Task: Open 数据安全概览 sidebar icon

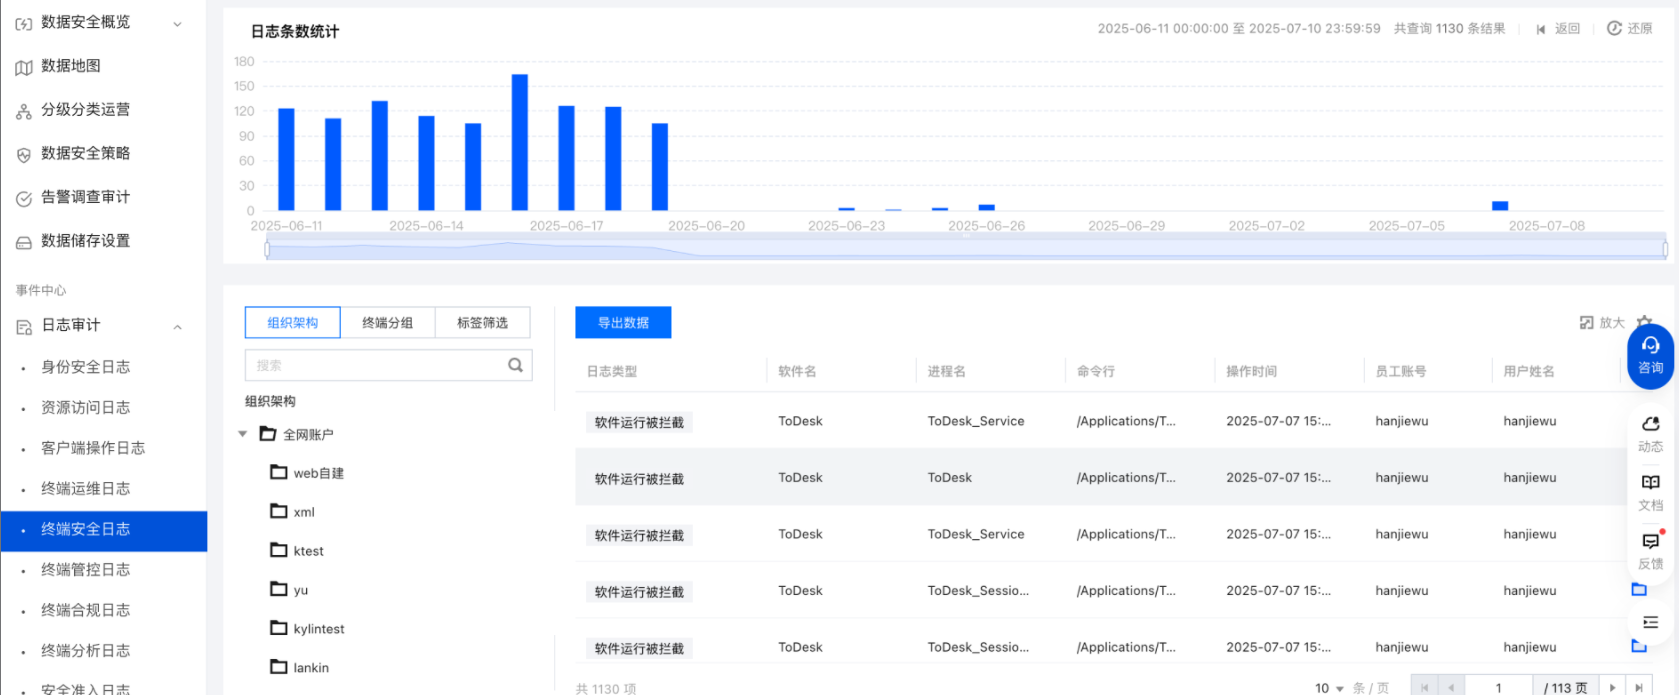Action: pyautogui.click(x=24, y=23)
